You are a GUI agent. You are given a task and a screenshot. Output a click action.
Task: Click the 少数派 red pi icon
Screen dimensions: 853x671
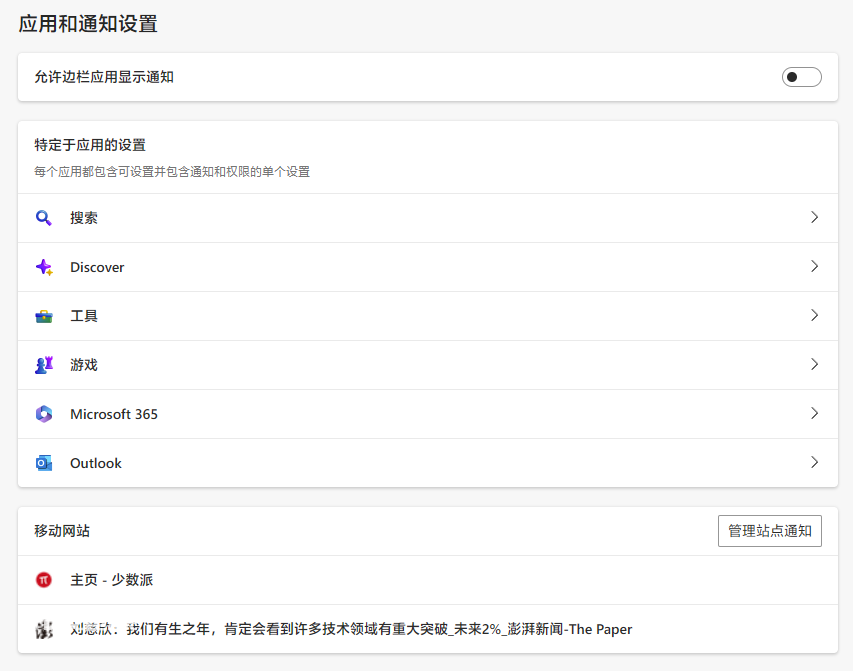[44, 580]
